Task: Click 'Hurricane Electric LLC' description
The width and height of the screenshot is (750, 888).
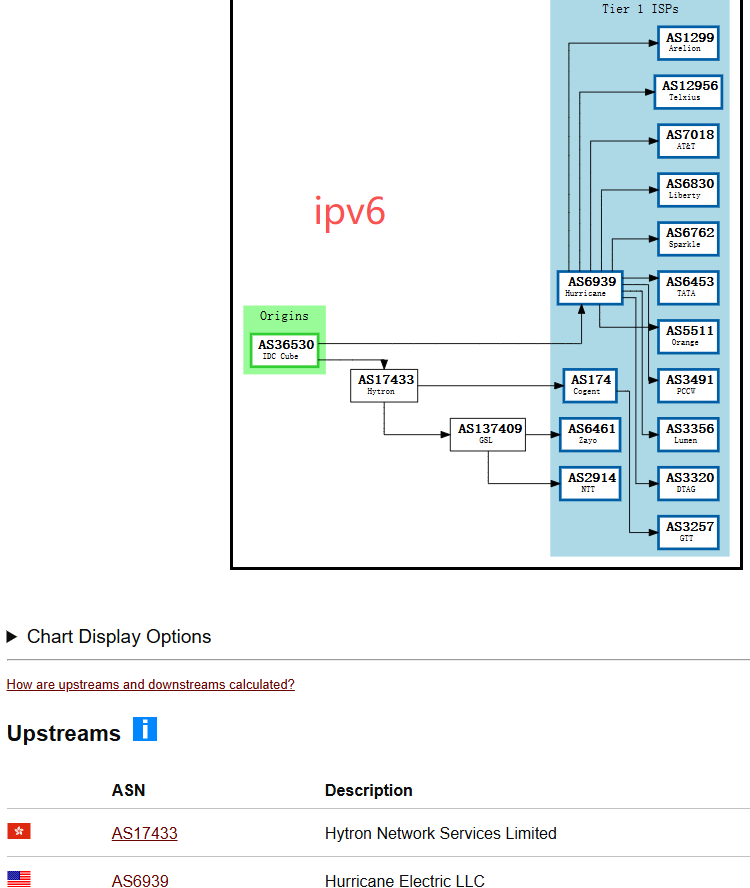Action: point(405,881)
